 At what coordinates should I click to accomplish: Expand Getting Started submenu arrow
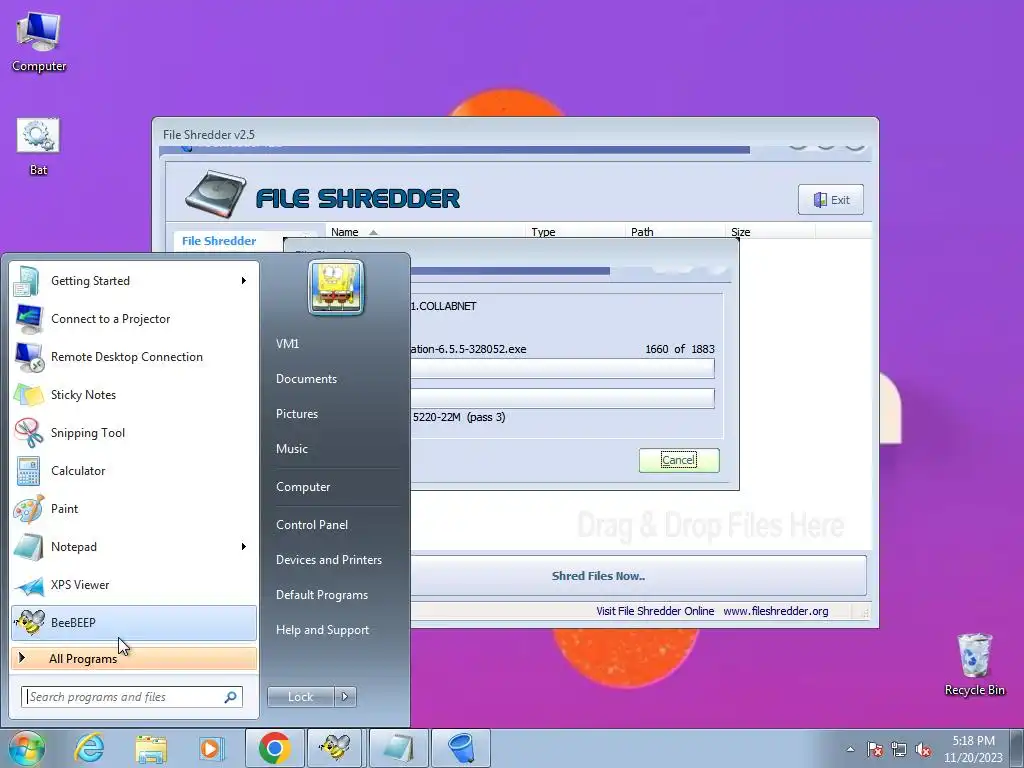(244, 281)
